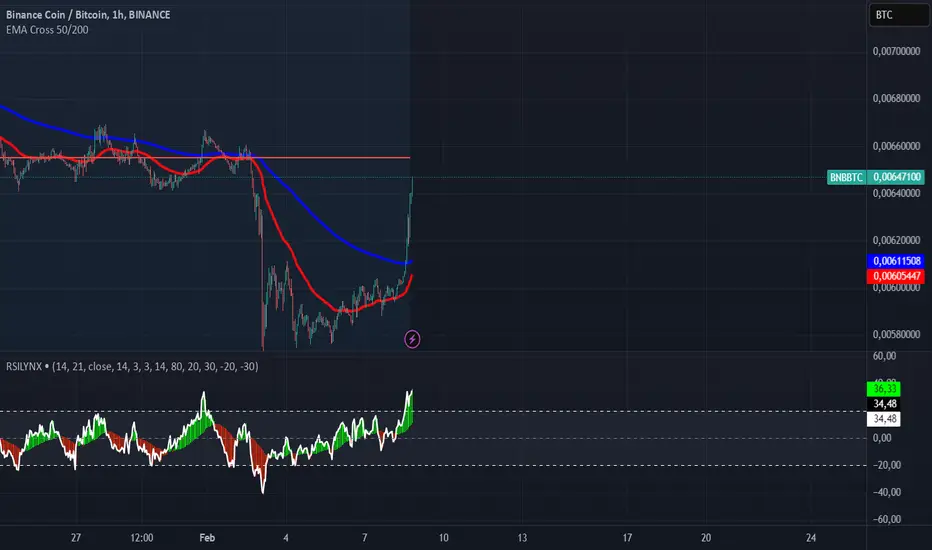Click the 0,00660000 price axis label
Viewport: 932px width, 550px height.
coord(896,146)
